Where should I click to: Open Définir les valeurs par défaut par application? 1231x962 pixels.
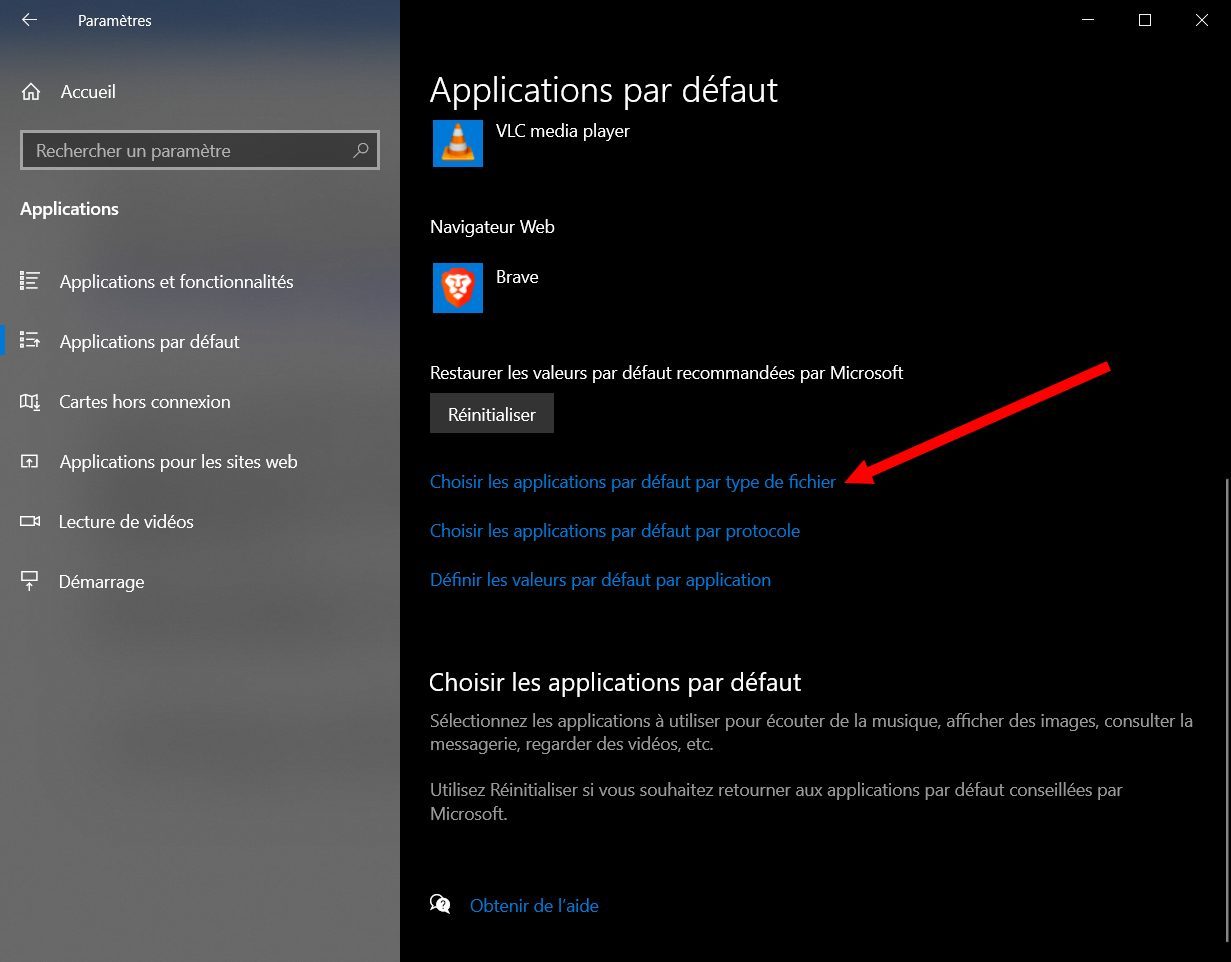coord(600,580)
